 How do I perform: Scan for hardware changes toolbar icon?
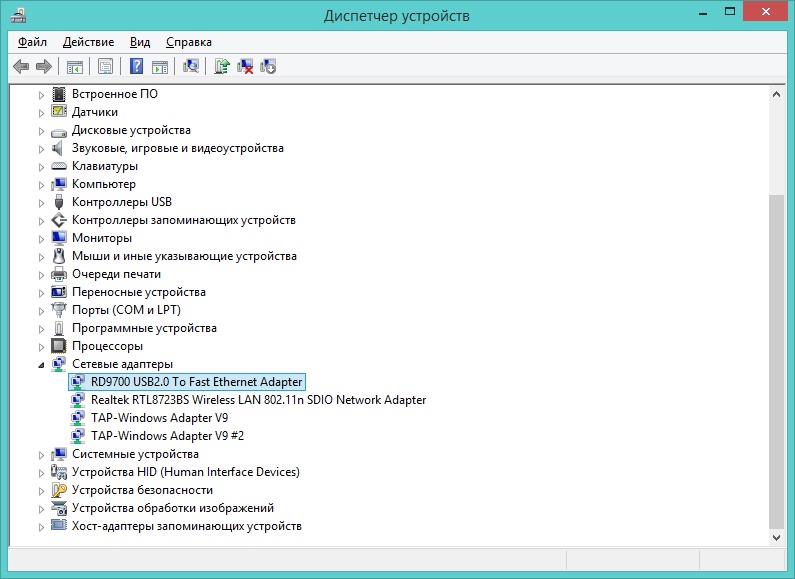191,66
